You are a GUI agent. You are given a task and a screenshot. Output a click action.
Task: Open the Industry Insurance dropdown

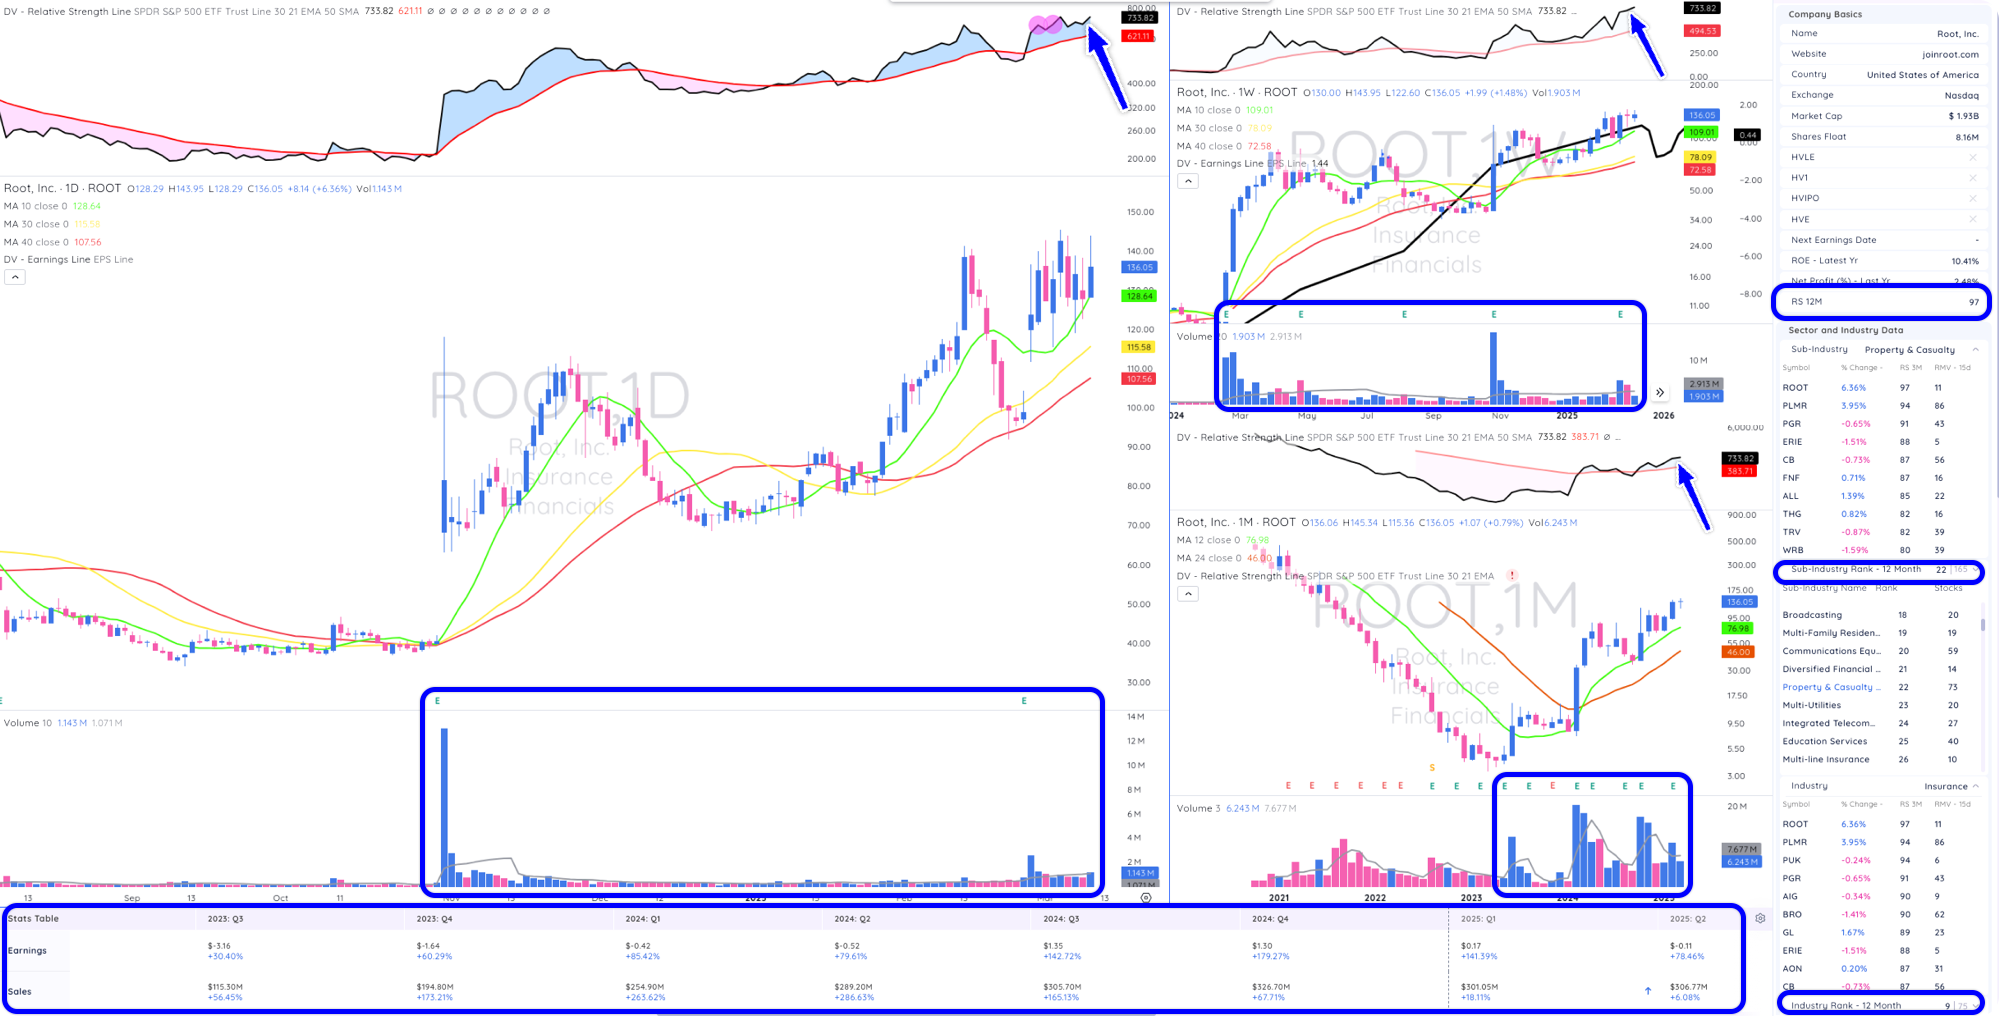tap(1975, 786)
